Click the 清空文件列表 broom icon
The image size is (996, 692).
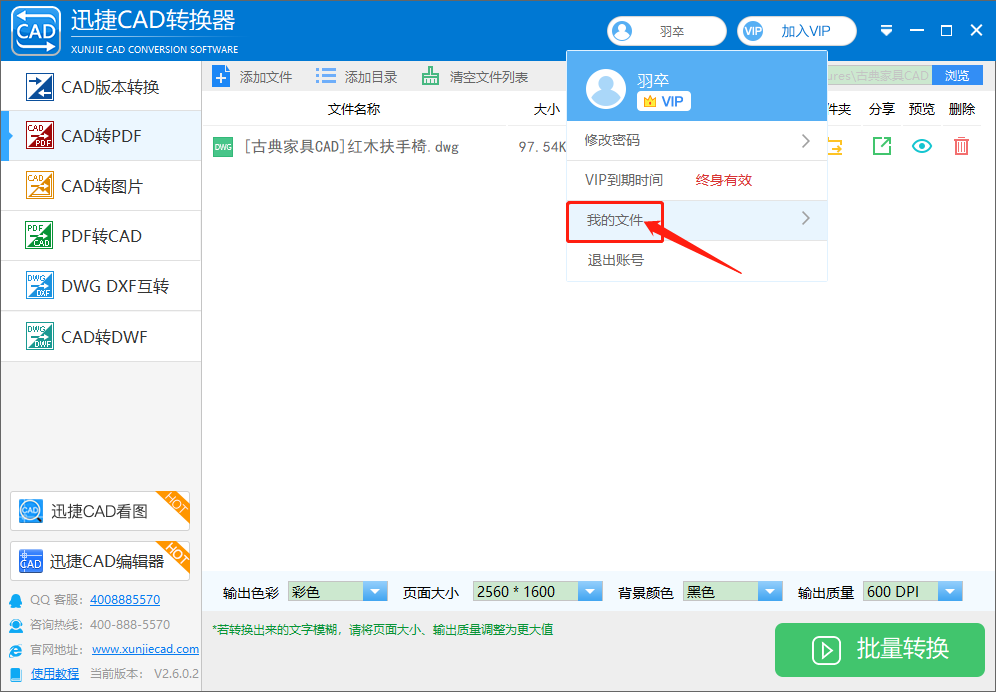431,76
